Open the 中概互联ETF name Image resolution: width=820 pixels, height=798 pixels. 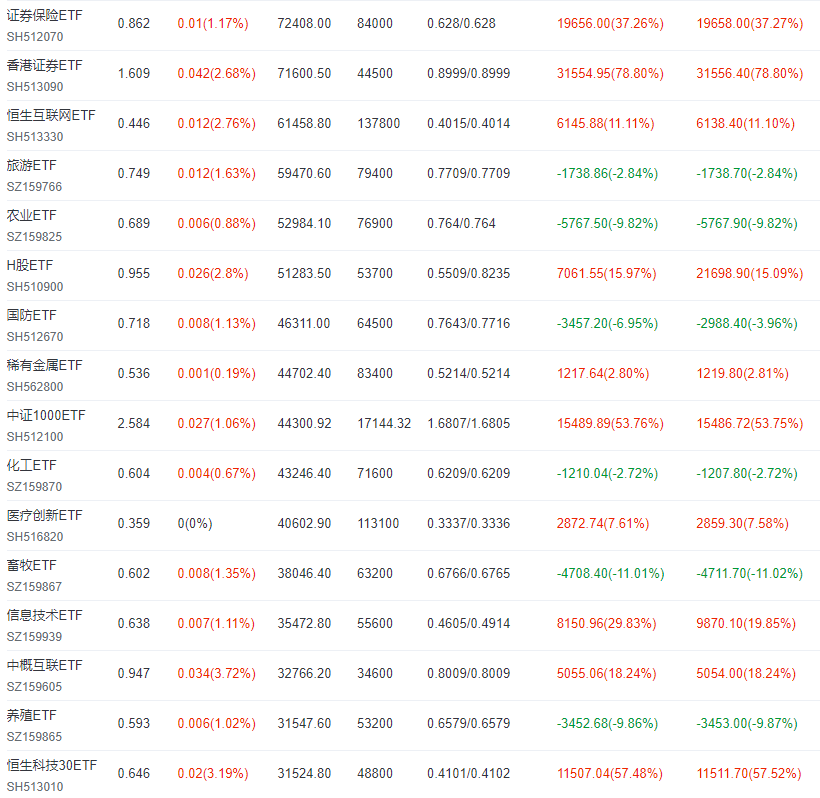pos(44,666)
